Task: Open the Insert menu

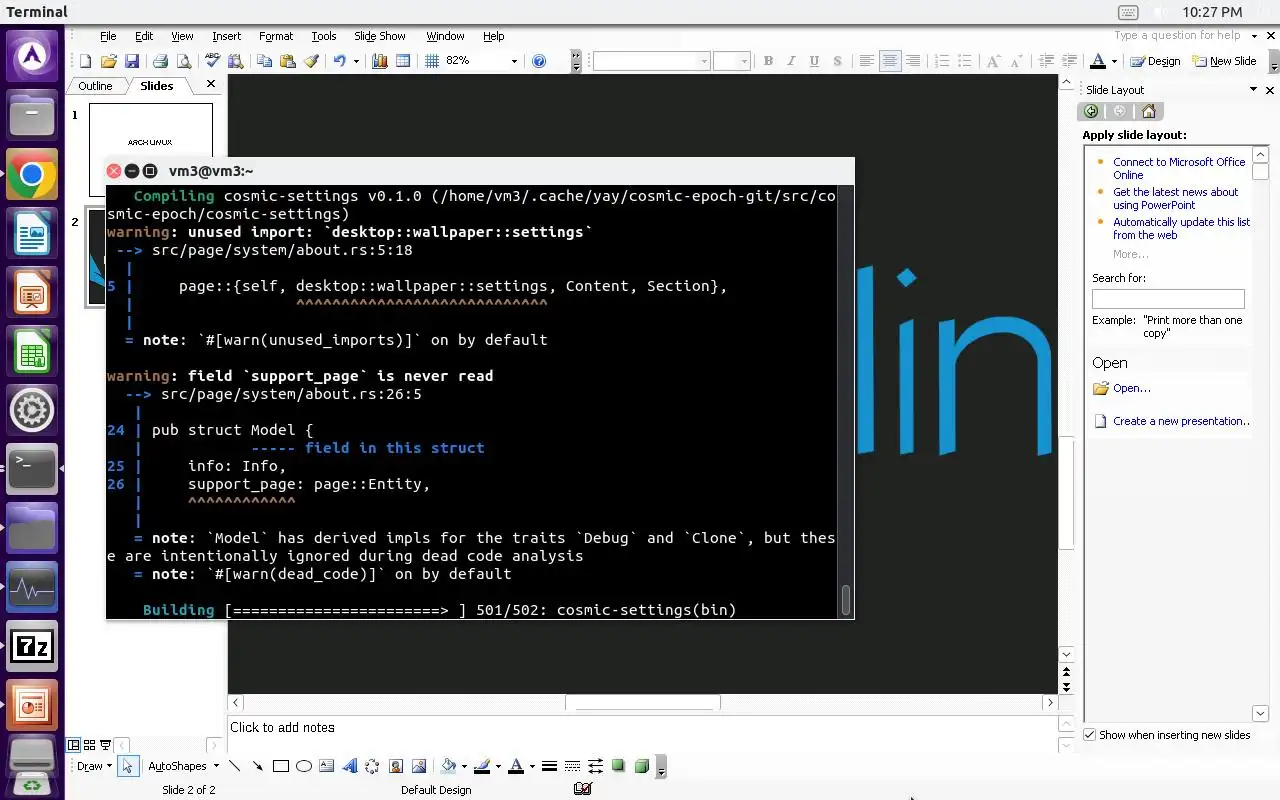Action: click(226, 36)
